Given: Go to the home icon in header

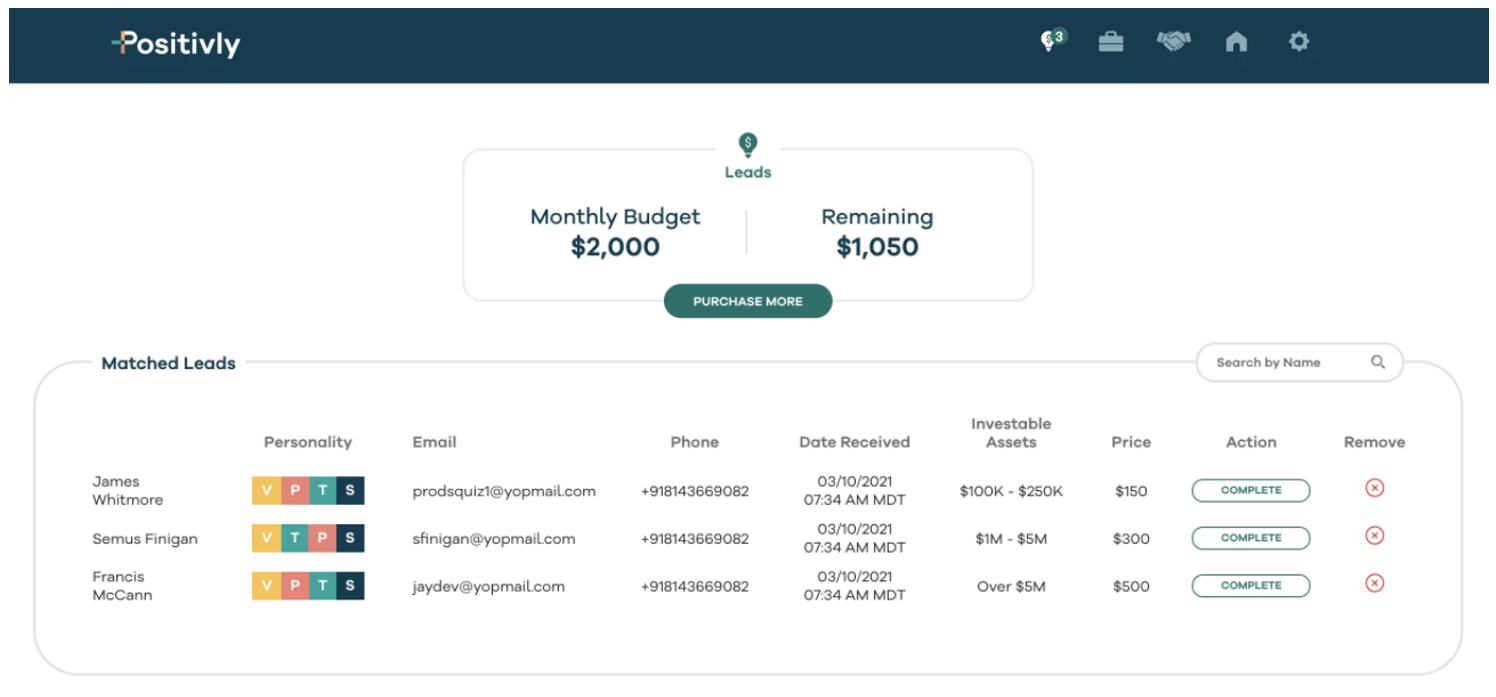Looking at the screenshot, I should coord(1236,41).
